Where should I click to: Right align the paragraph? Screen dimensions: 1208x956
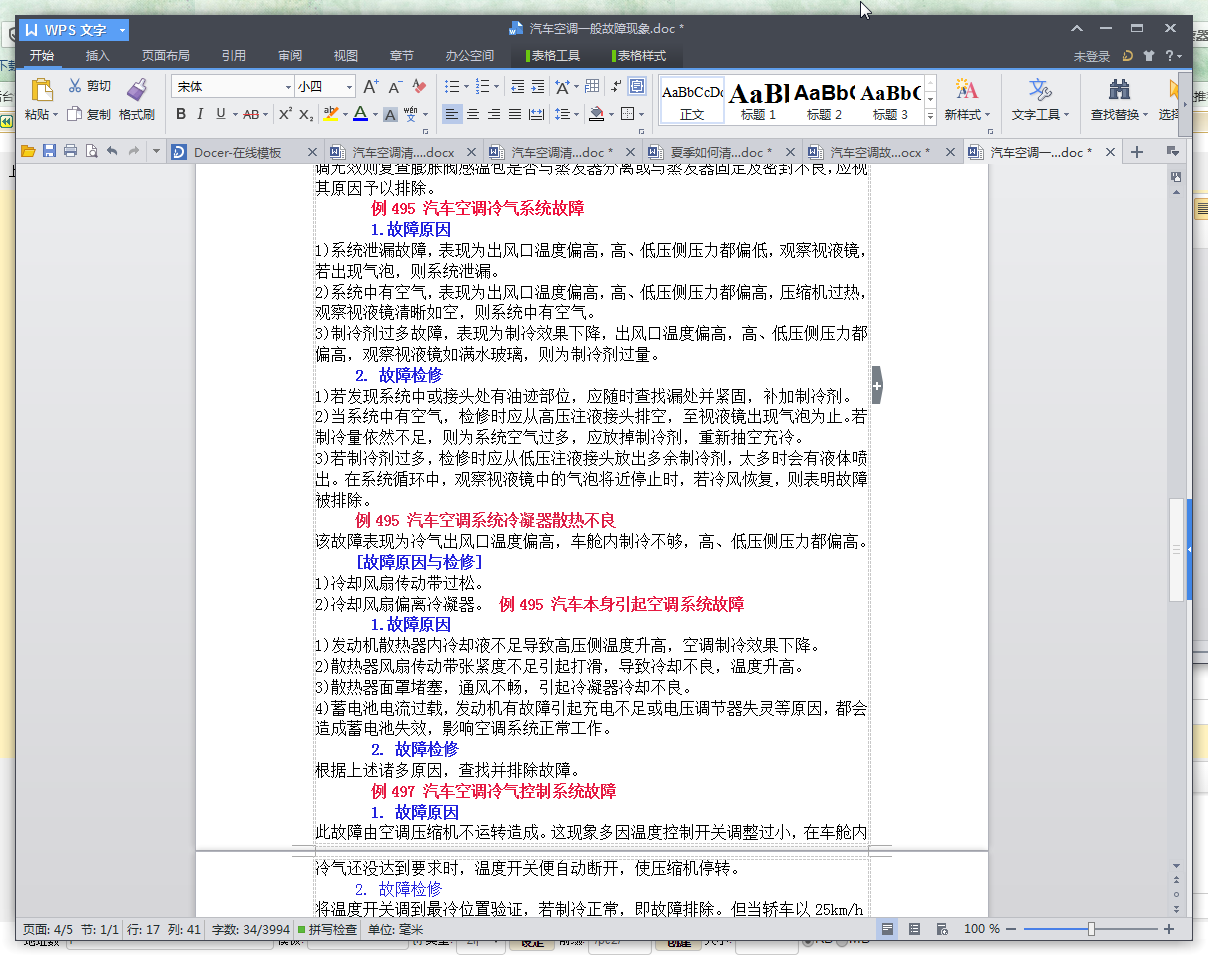coord(494,114)
